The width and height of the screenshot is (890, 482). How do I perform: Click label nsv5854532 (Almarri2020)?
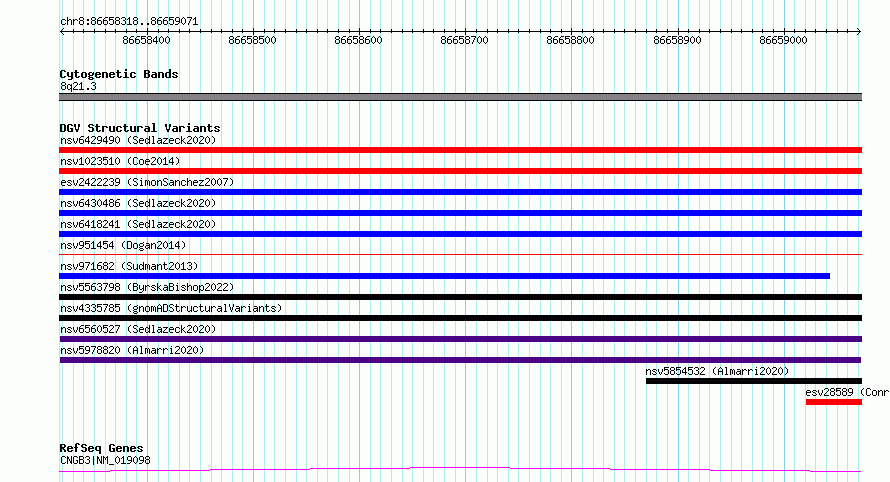coord(717,371)
